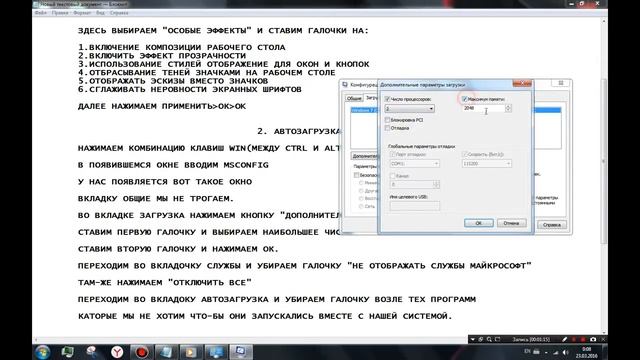Viewport: 640px width, 360px height.
Task: Open the processor count dropdown showing 2
Action: point(409,109)
